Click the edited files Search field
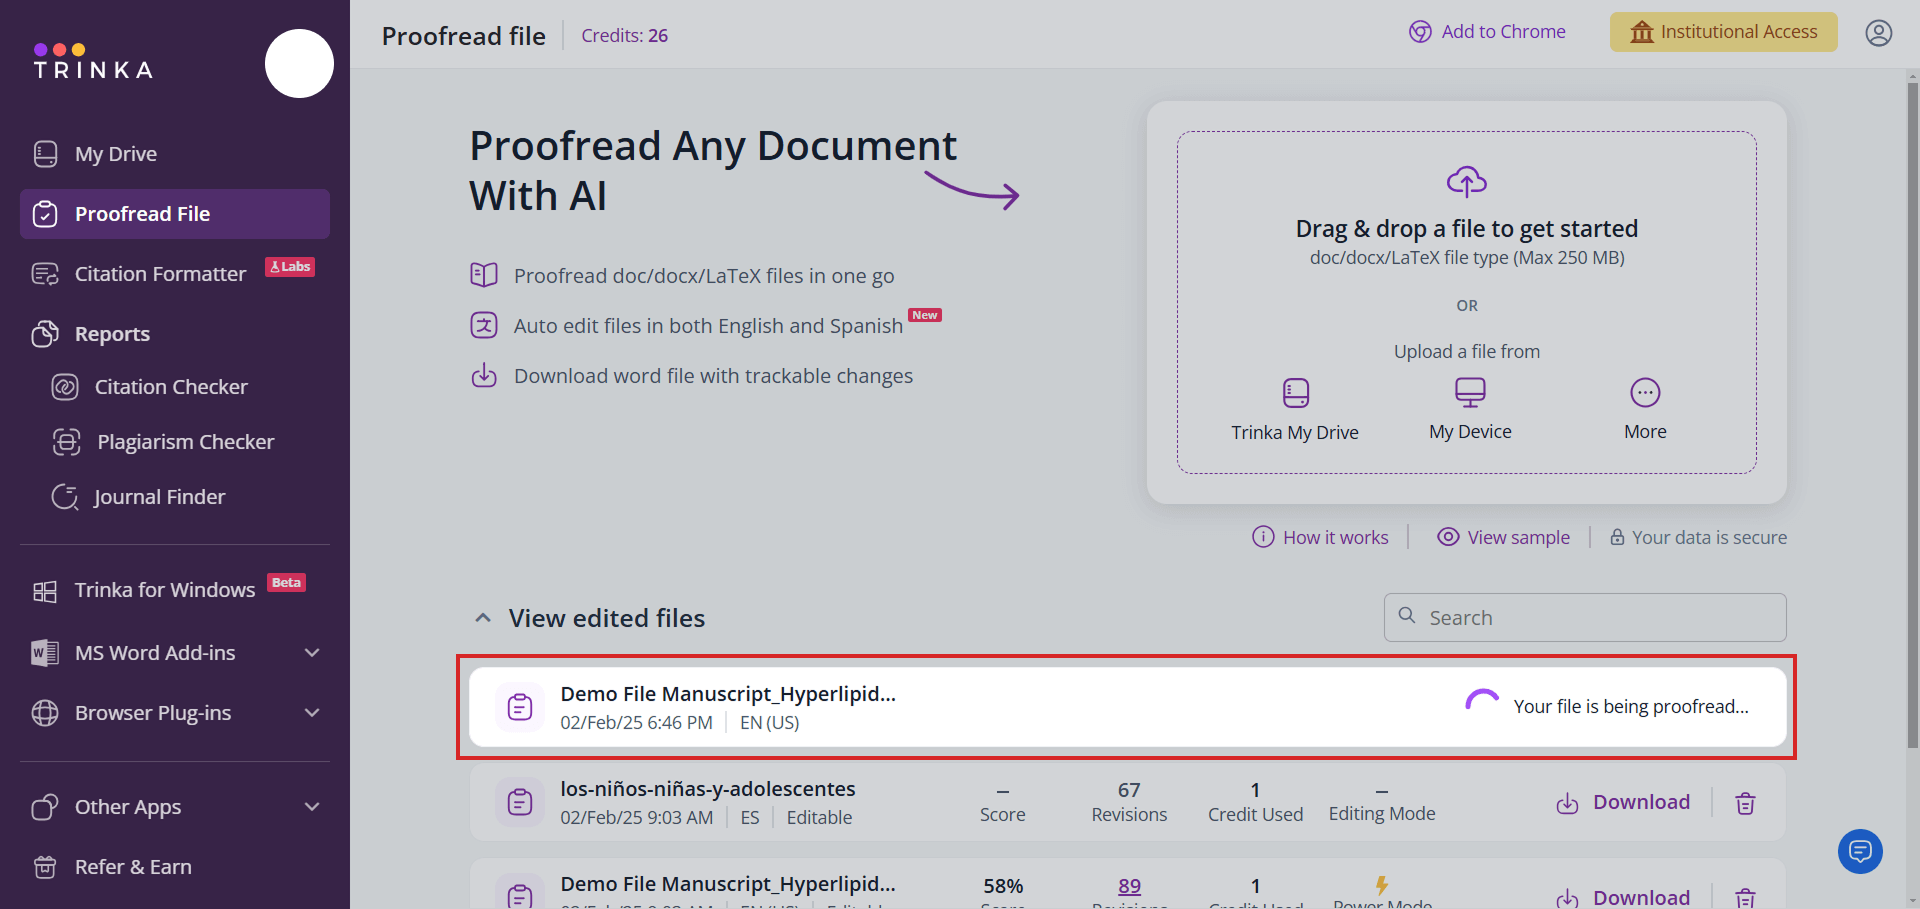This screenshot has width=1920, height=909. [x=1600, y=618]
